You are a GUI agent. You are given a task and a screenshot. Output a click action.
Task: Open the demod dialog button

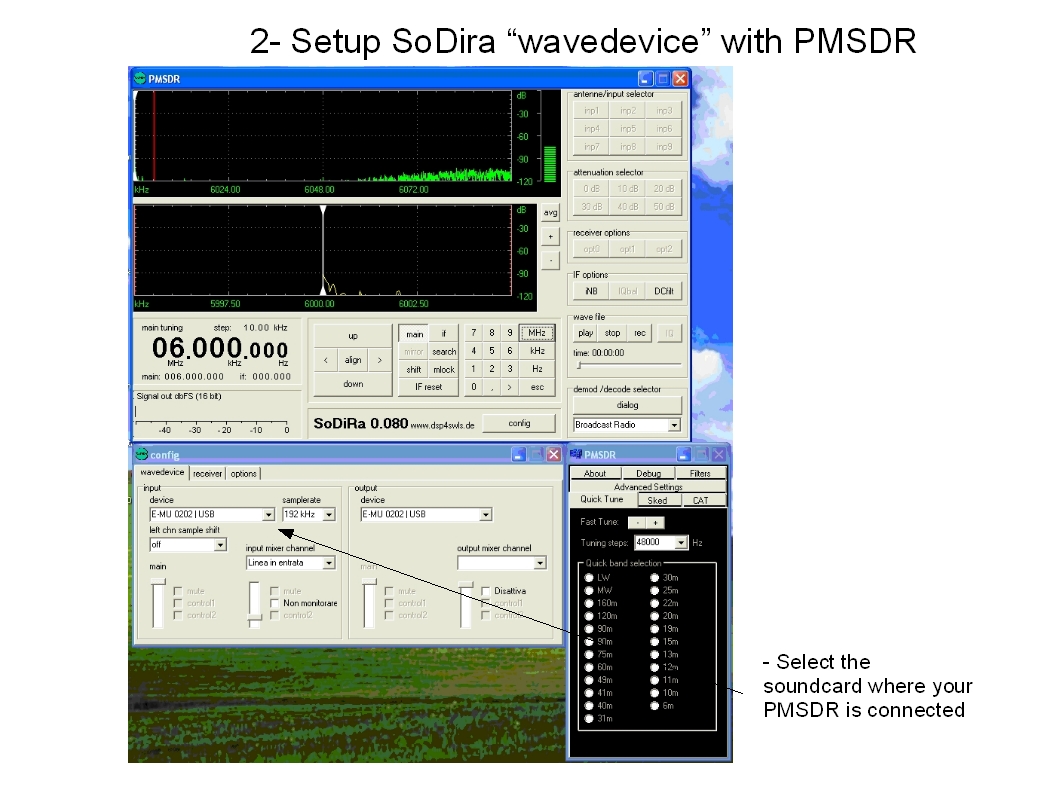coord(628,405)
